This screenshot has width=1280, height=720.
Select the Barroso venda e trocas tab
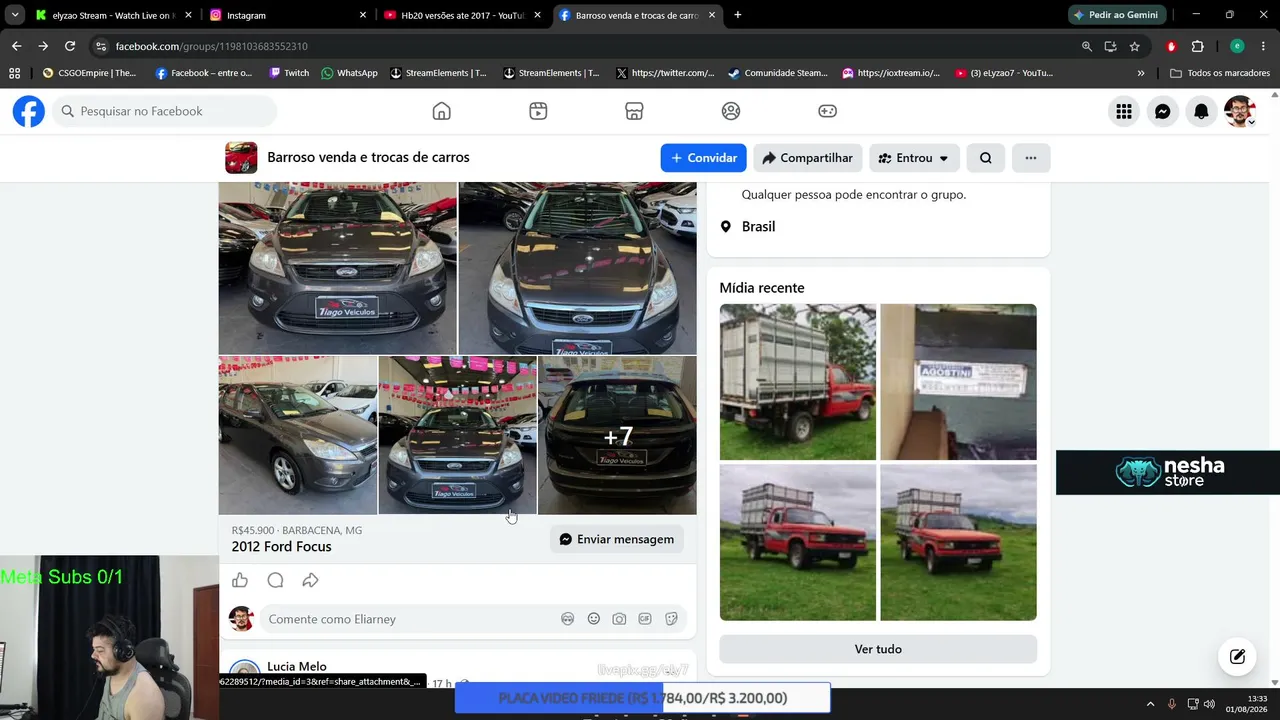636,15
